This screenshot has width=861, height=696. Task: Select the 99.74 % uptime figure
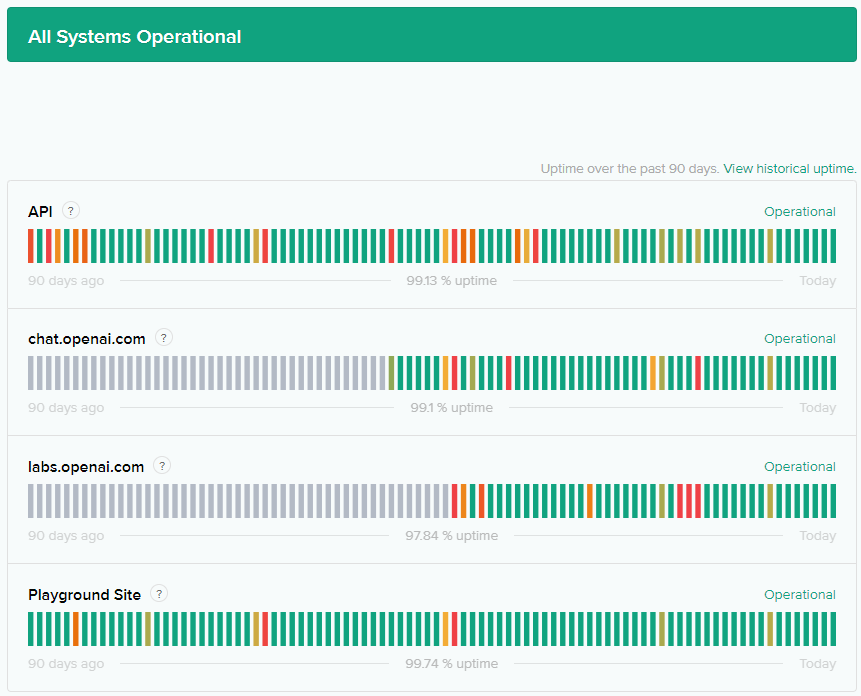click(451, 664)
